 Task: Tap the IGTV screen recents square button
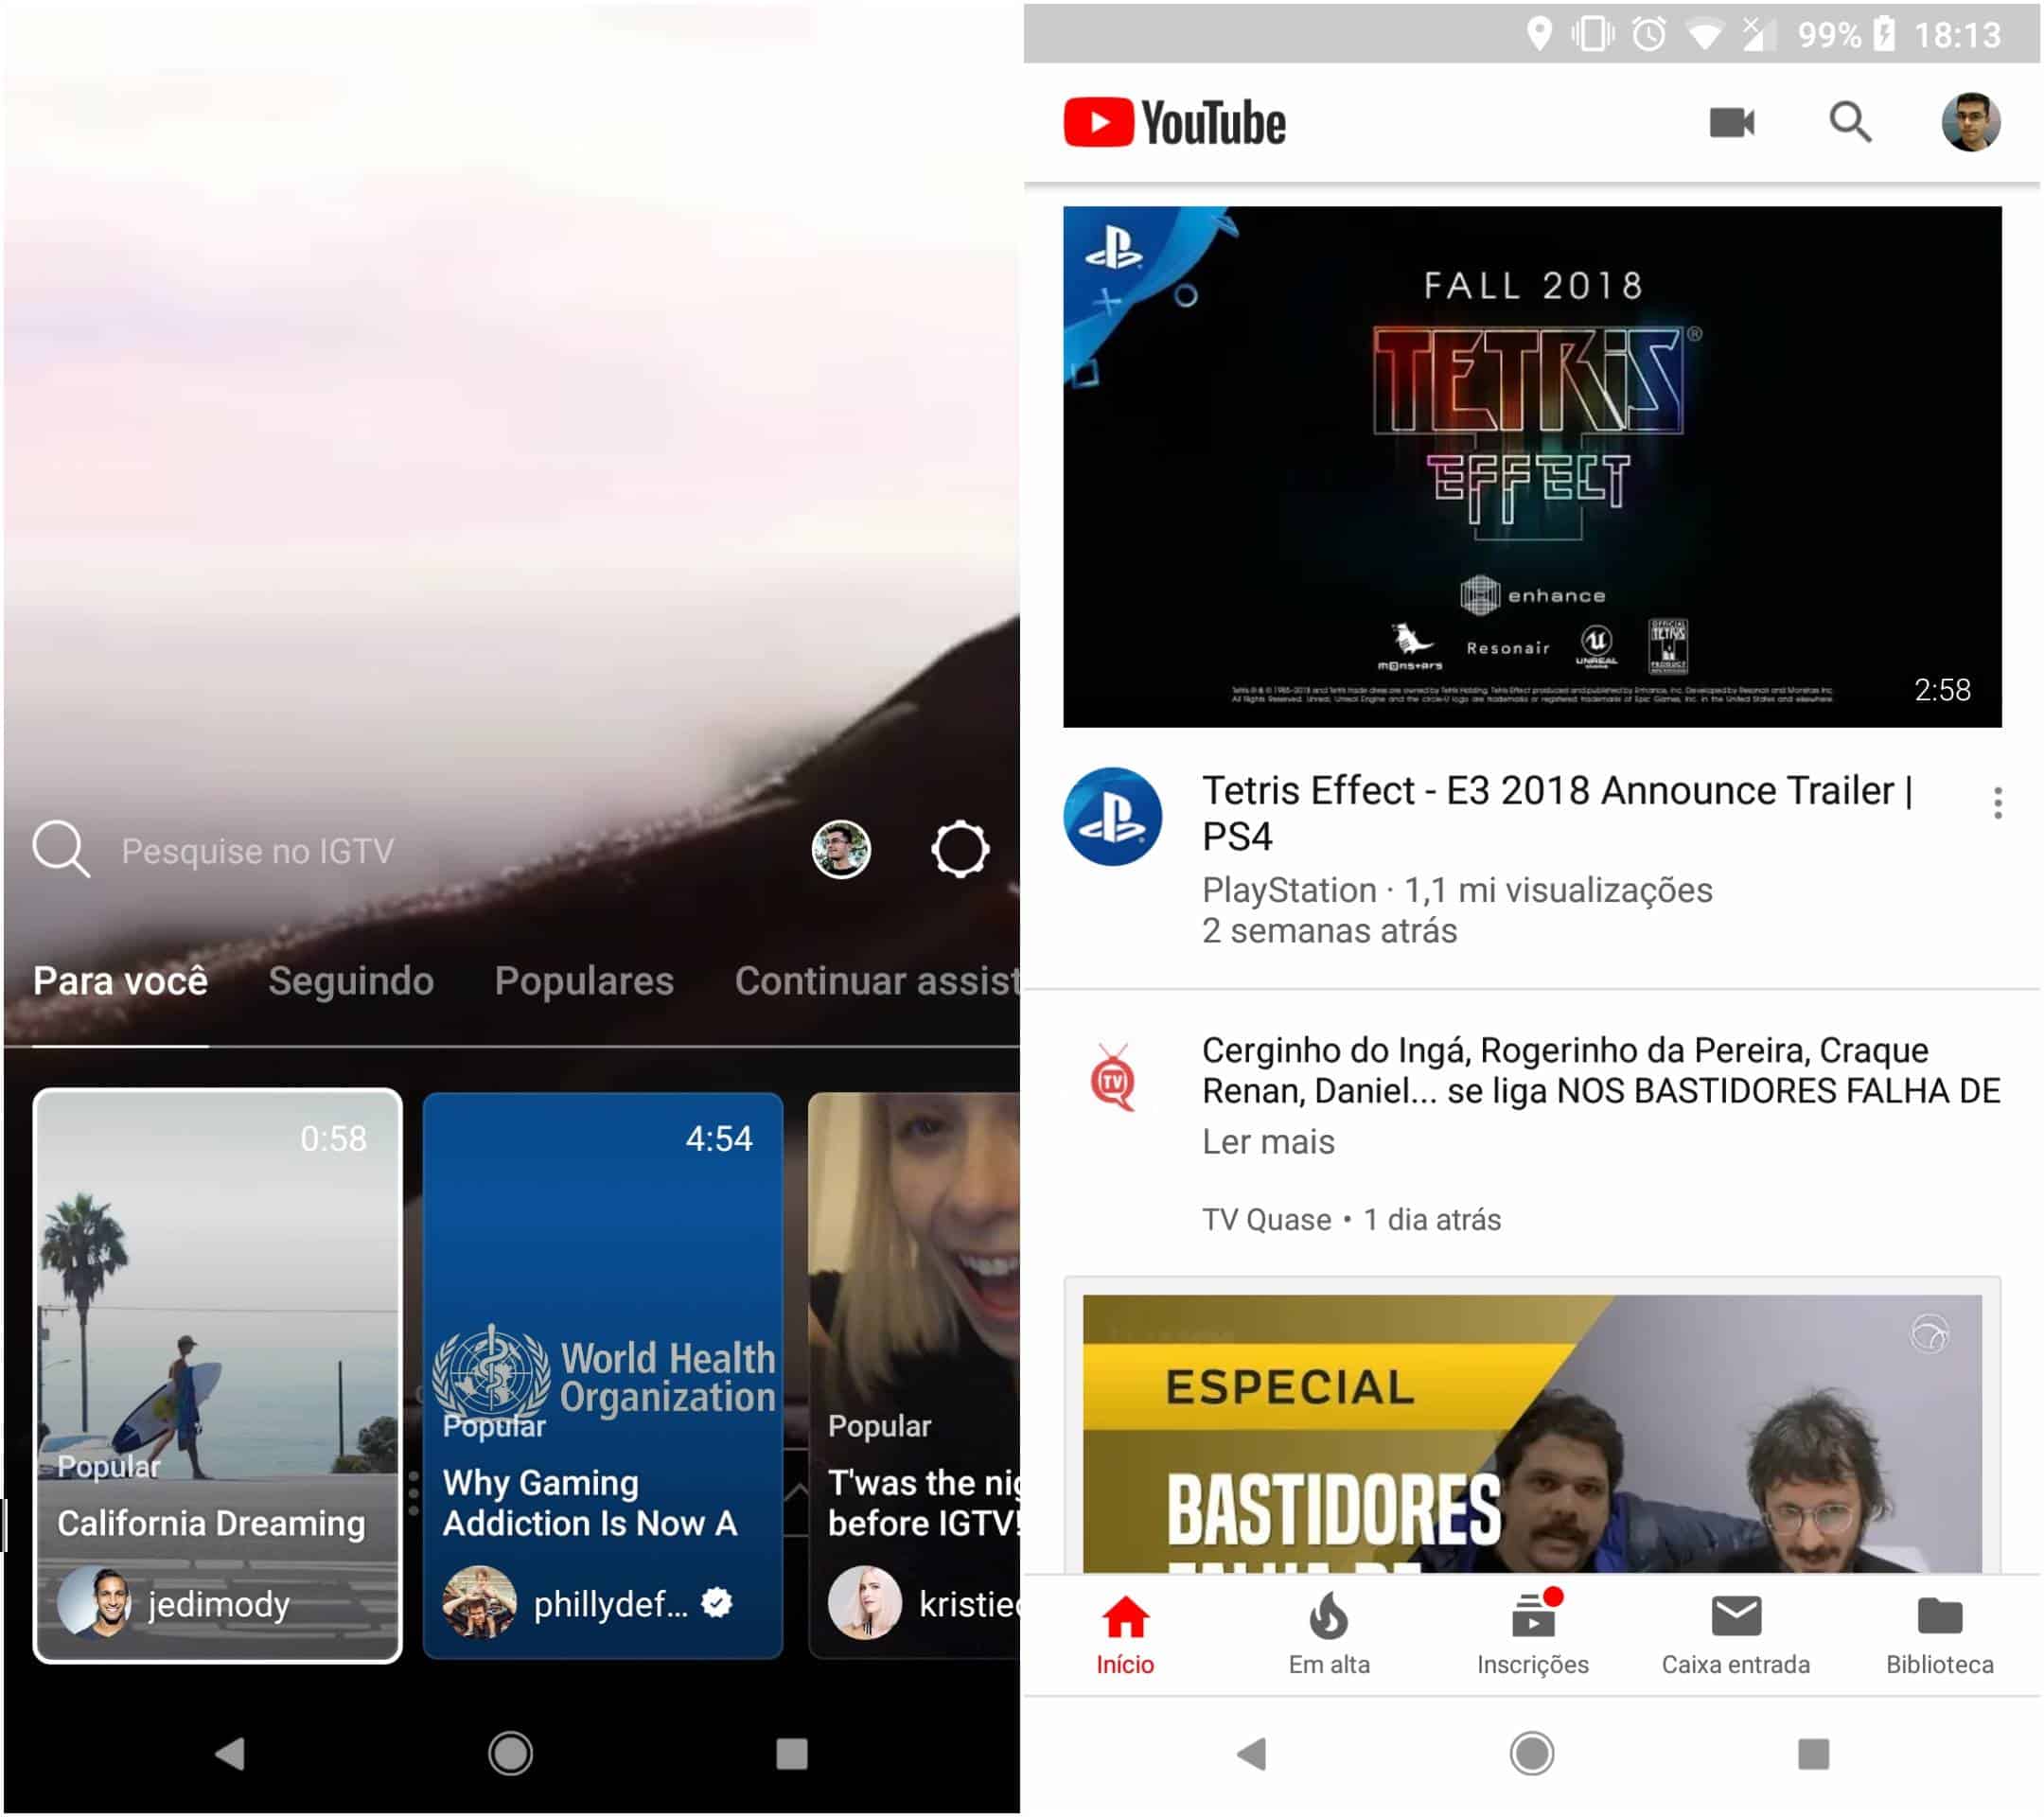pyautogui.click(x=792, y=1753)
